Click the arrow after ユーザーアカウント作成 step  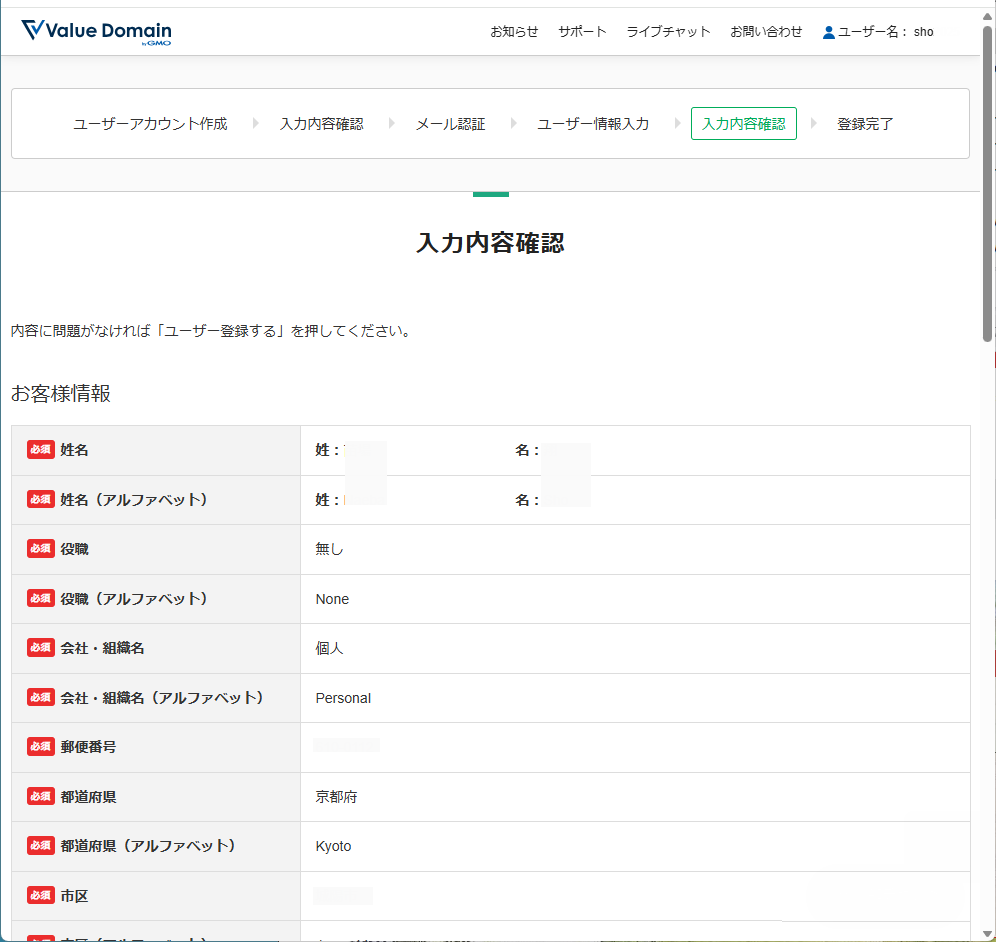click(x=256, y=123)
